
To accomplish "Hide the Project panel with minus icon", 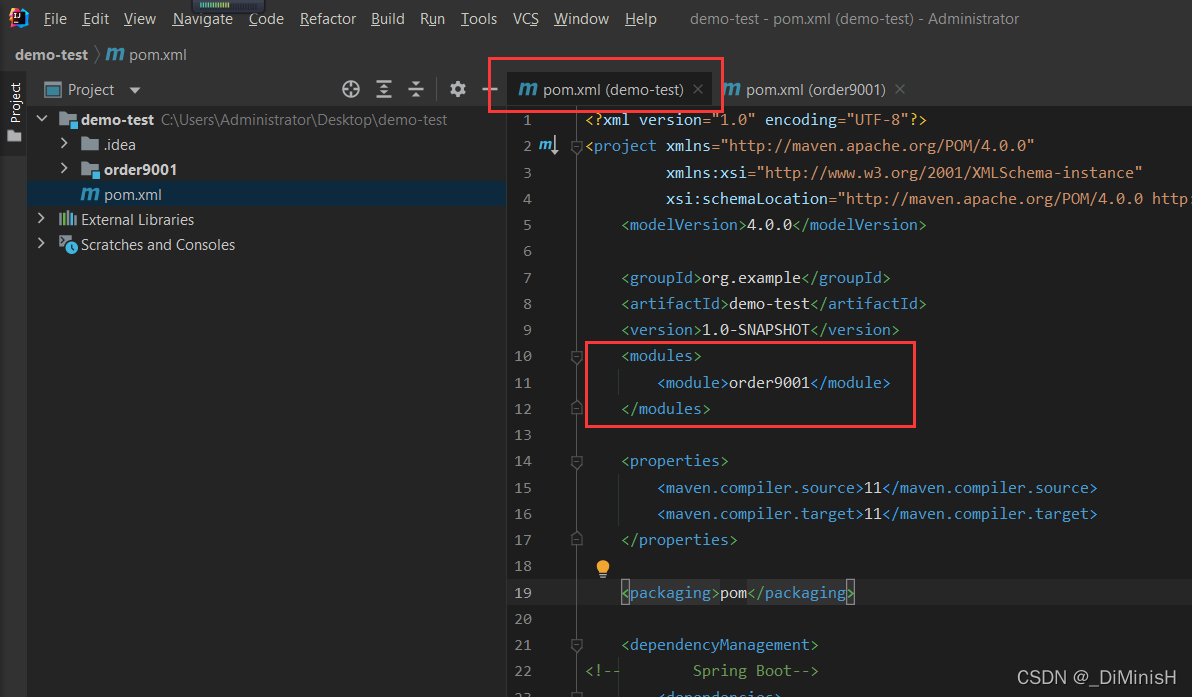I will (x=490, y=90).
